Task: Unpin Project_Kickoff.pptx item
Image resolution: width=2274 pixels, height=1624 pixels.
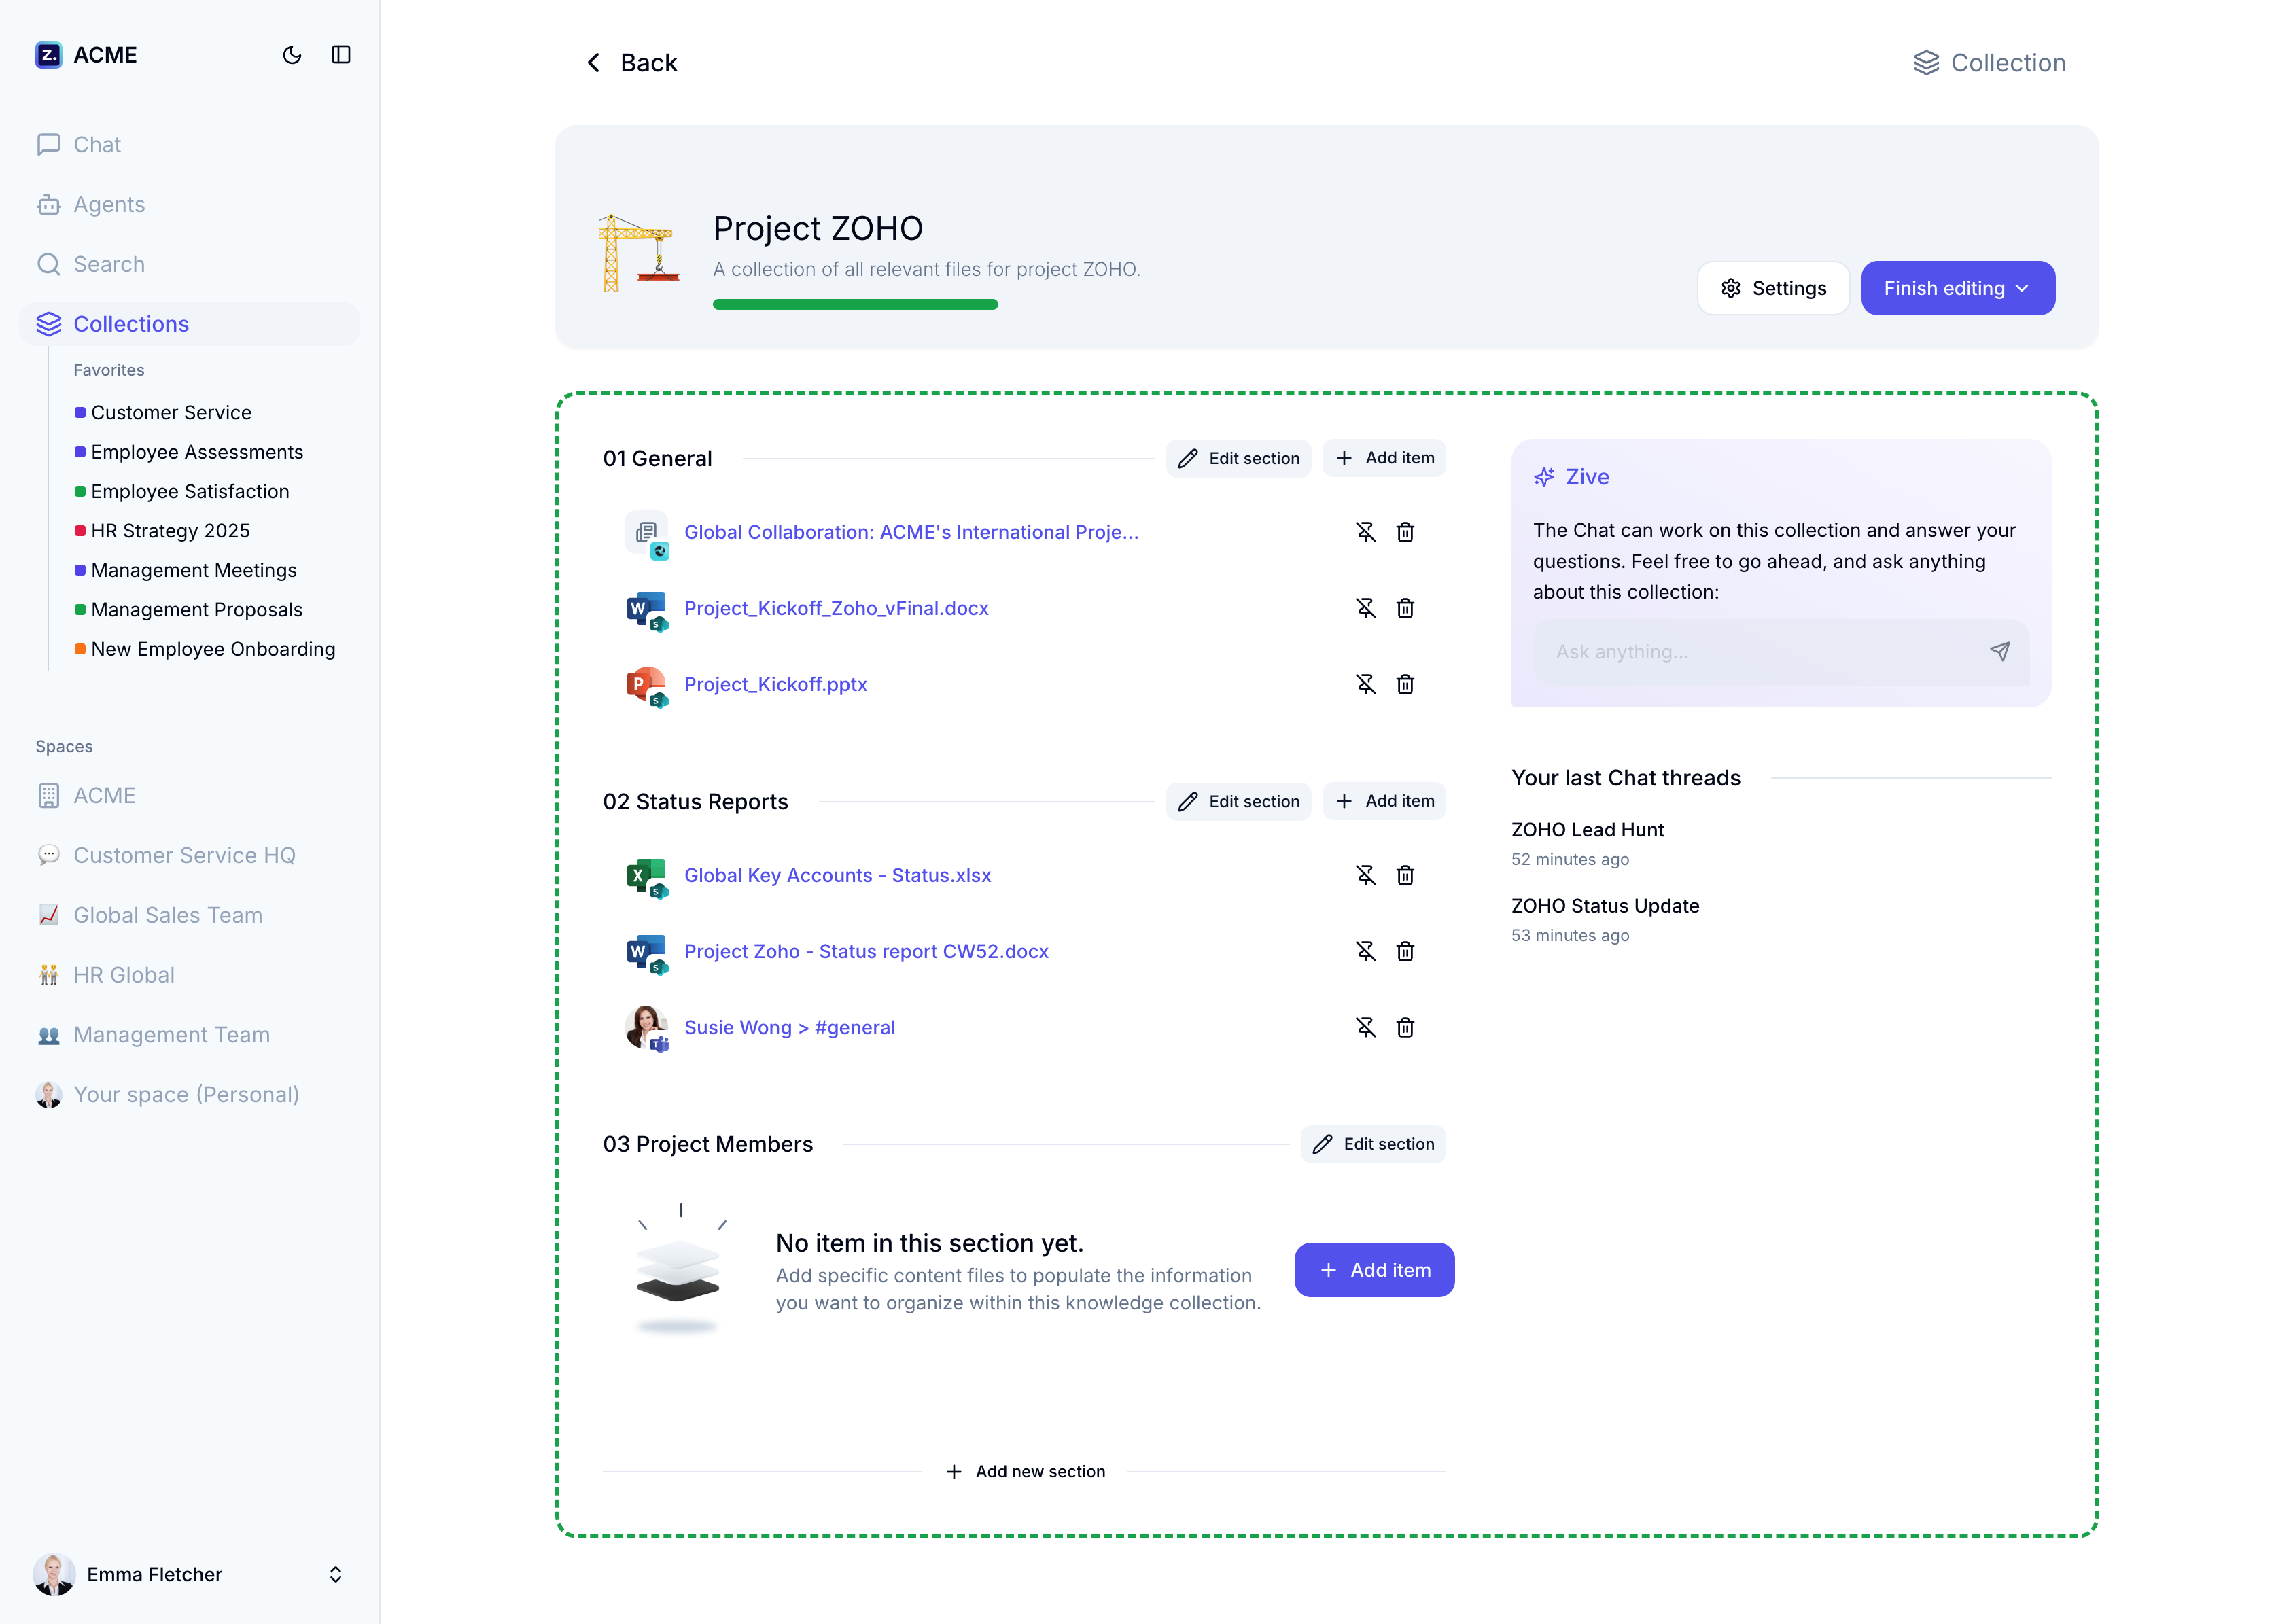Action: coord(1365,684)
